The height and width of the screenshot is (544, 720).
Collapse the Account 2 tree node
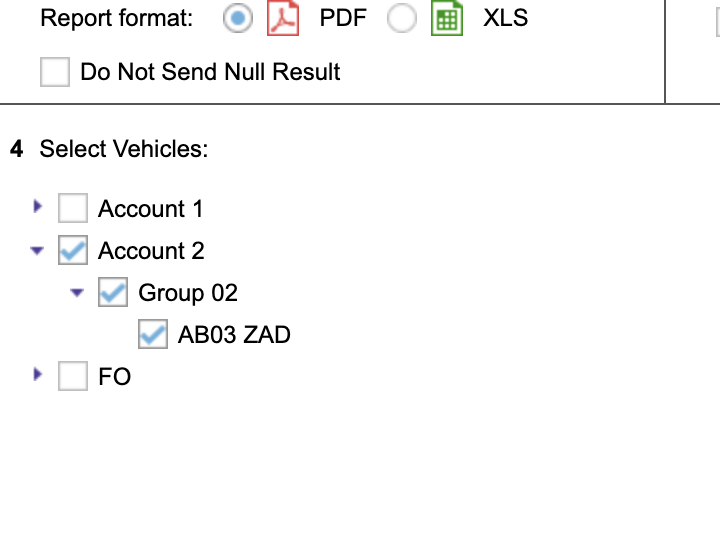click(x=38, y=251)
